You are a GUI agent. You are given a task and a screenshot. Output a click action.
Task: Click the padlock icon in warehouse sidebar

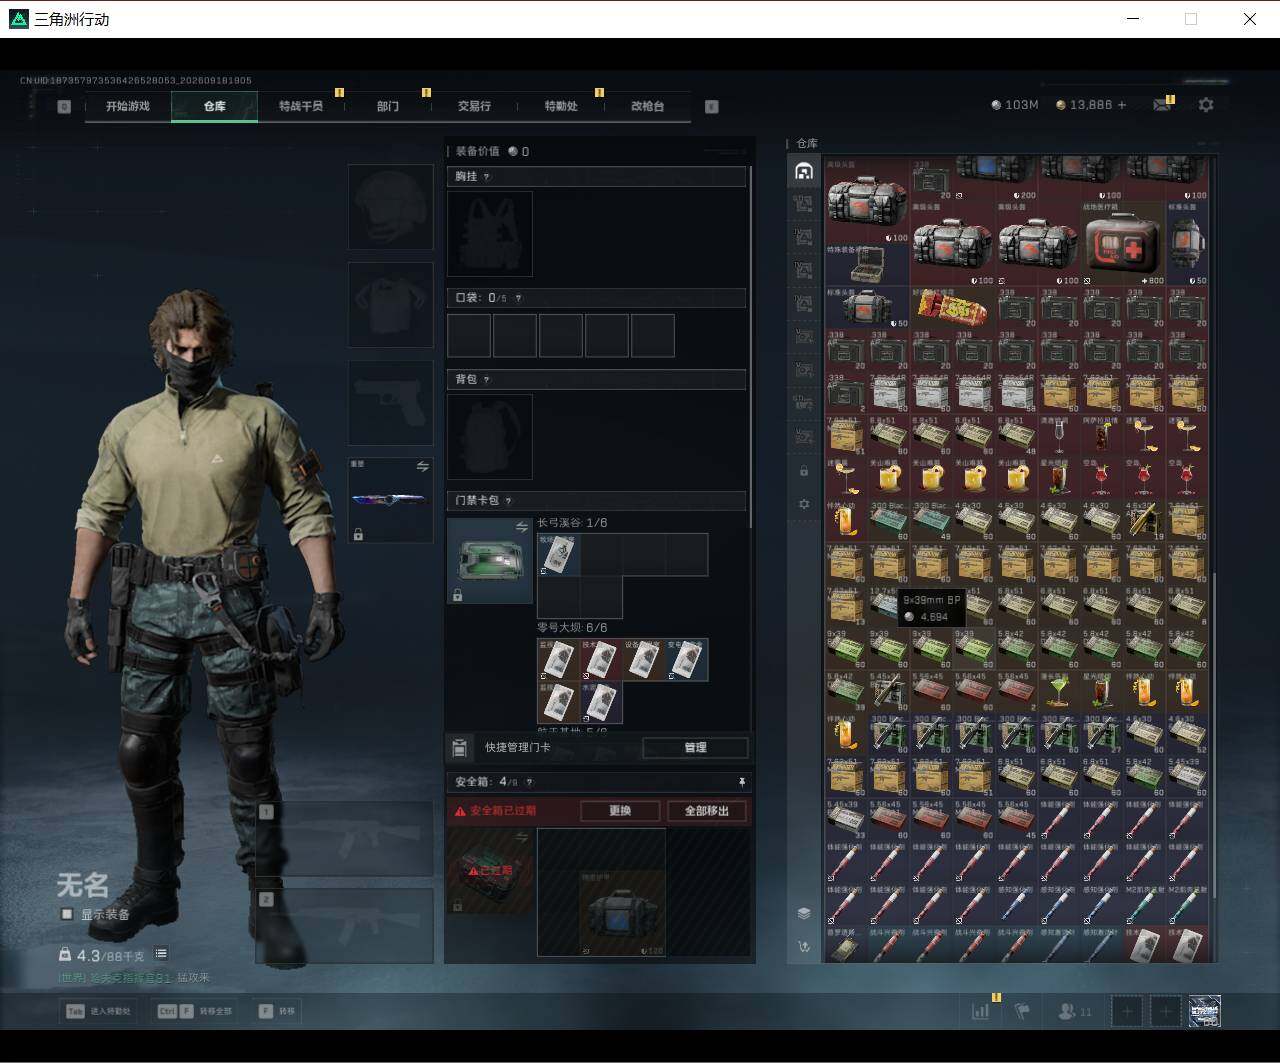[x=804, y=470]
